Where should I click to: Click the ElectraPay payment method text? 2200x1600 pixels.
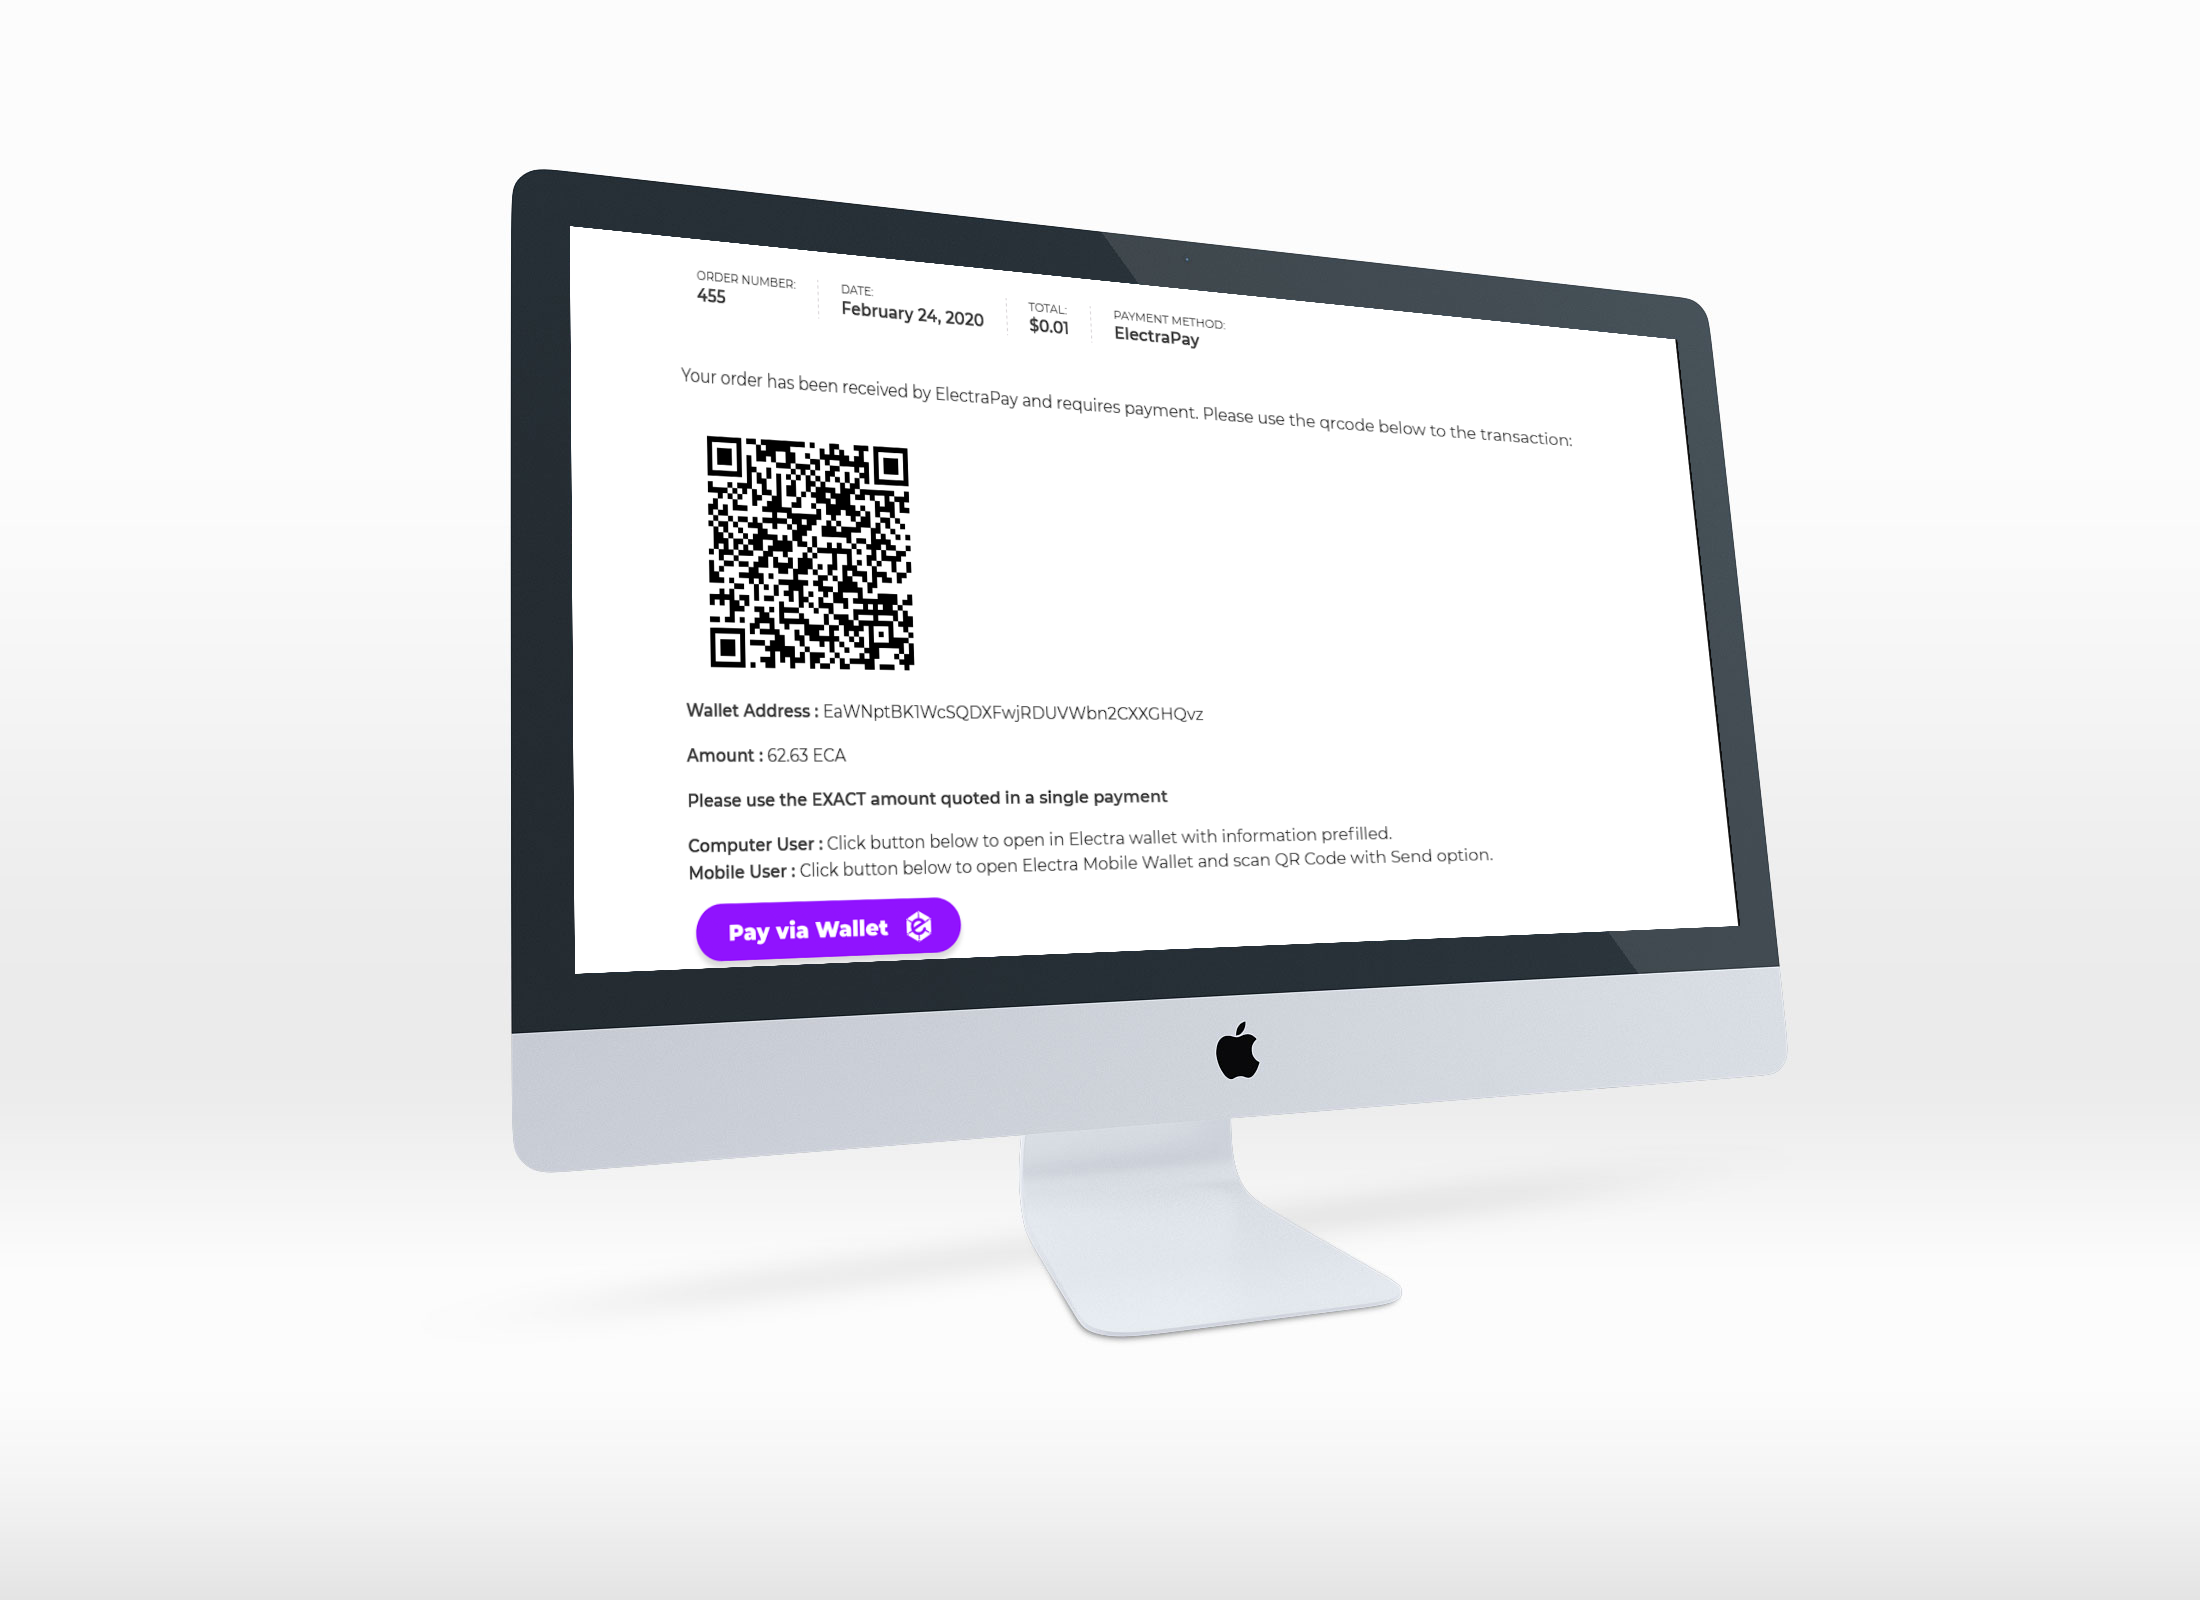[1157, 336]
